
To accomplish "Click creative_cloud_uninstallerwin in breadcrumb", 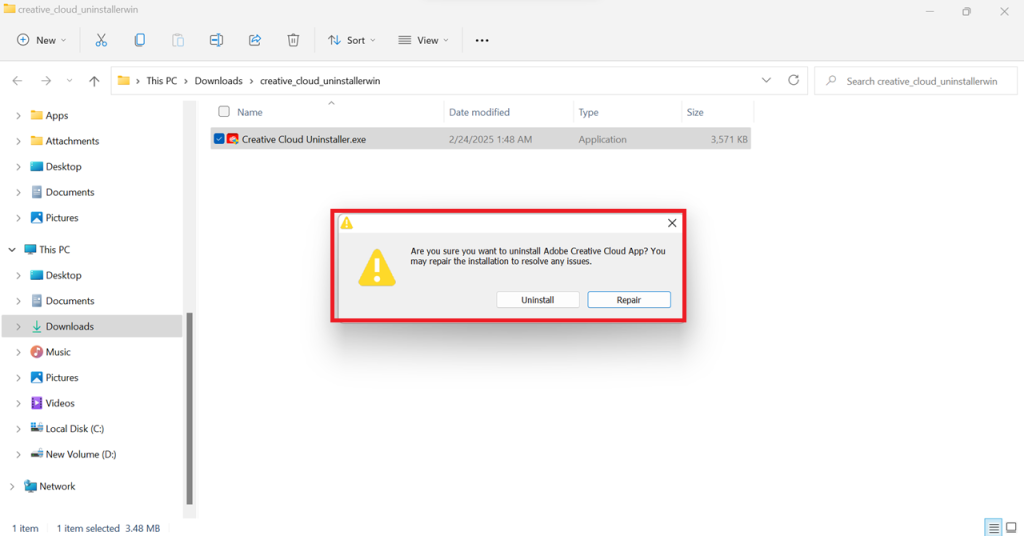I will (320, 81).
